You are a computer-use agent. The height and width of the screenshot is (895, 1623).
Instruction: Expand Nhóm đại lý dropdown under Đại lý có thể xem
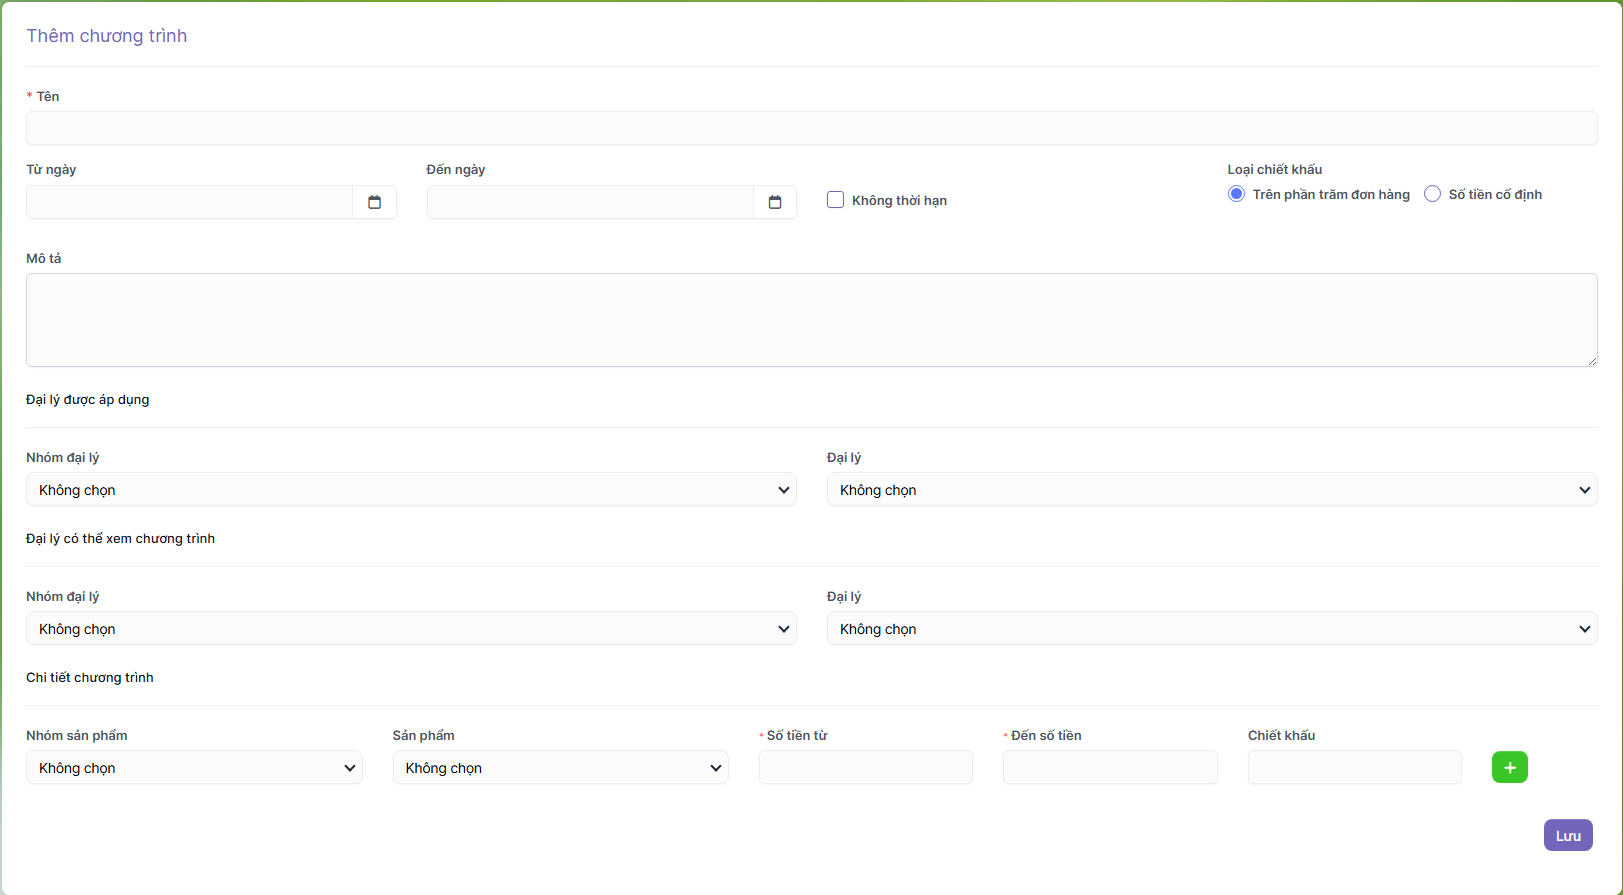click(411, 629)
